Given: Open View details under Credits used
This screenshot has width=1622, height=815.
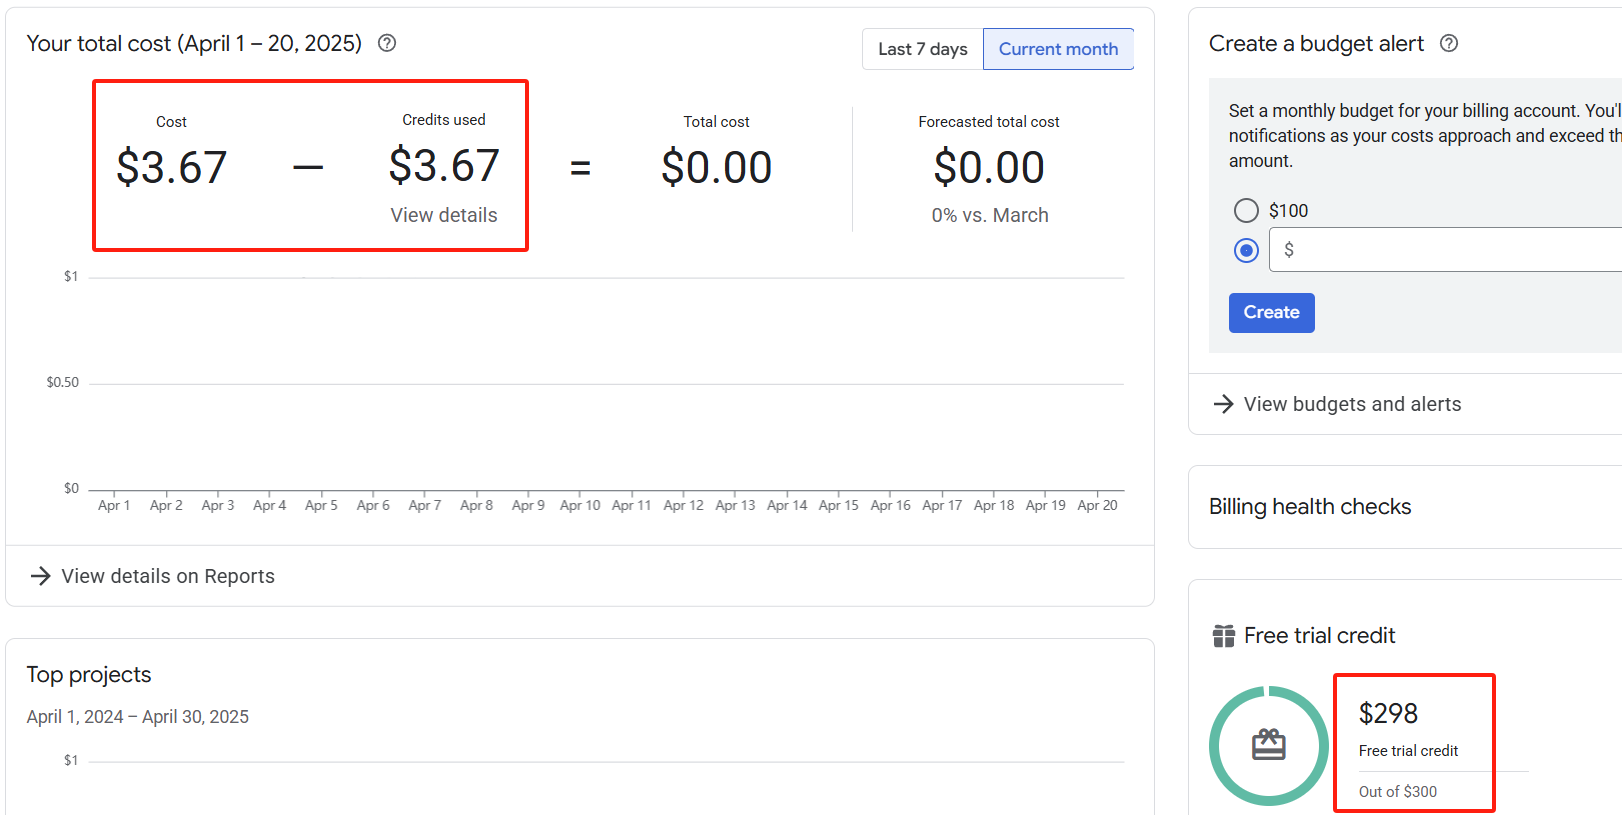Looking at the screenshot, I should coord(443,215).
